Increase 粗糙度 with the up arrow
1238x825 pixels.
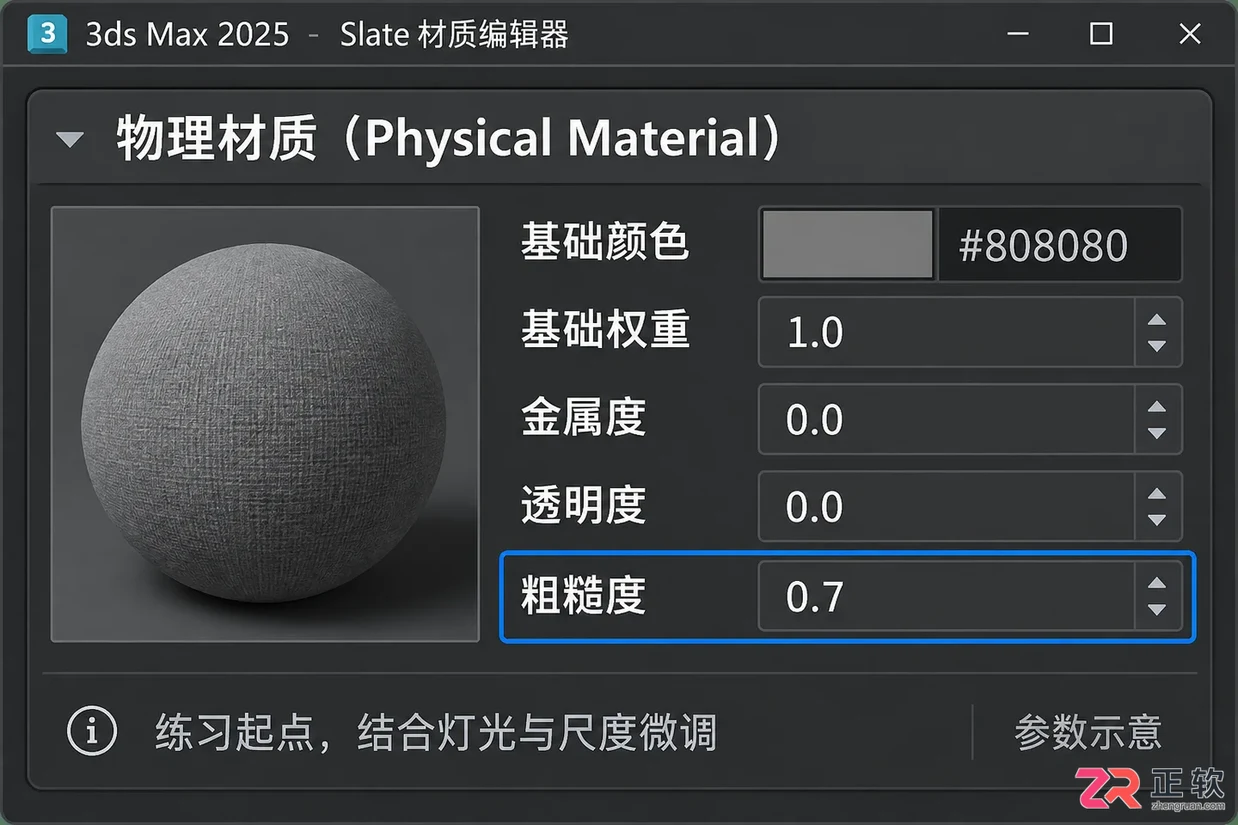pyautogui.click(x=1157, y=583)
